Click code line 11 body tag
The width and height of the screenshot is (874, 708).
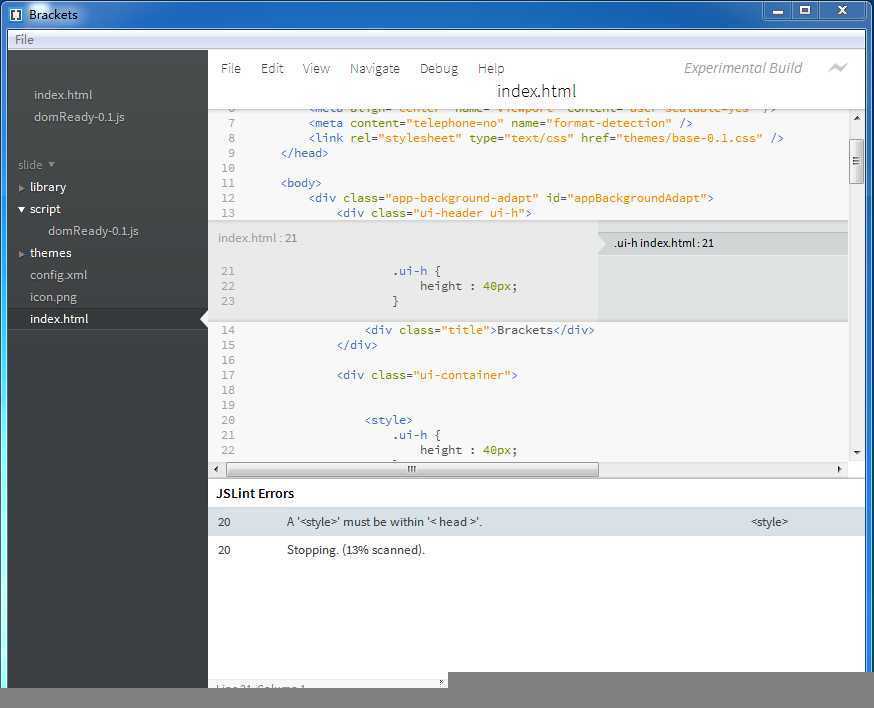click(x=301, y=183)
